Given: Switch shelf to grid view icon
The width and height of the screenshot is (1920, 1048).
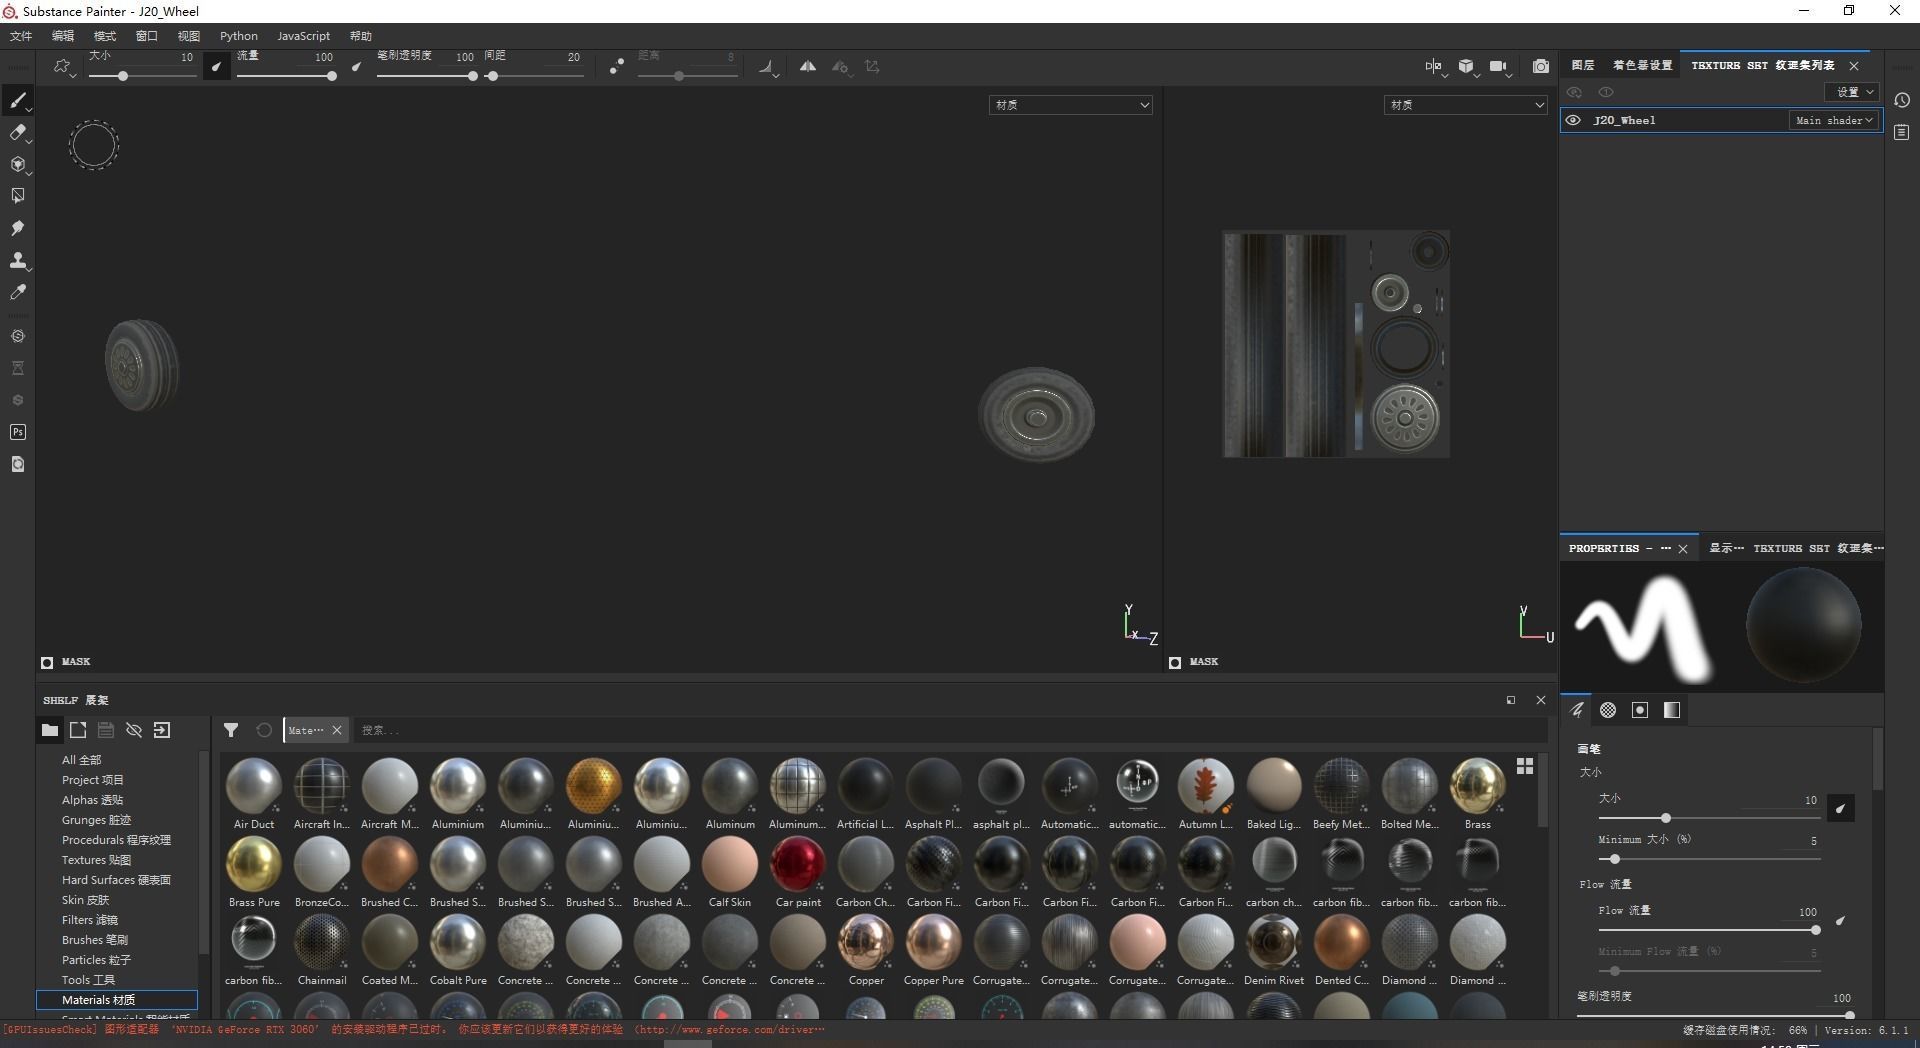Looking at the screenshot, I should tap(1525, 766).
